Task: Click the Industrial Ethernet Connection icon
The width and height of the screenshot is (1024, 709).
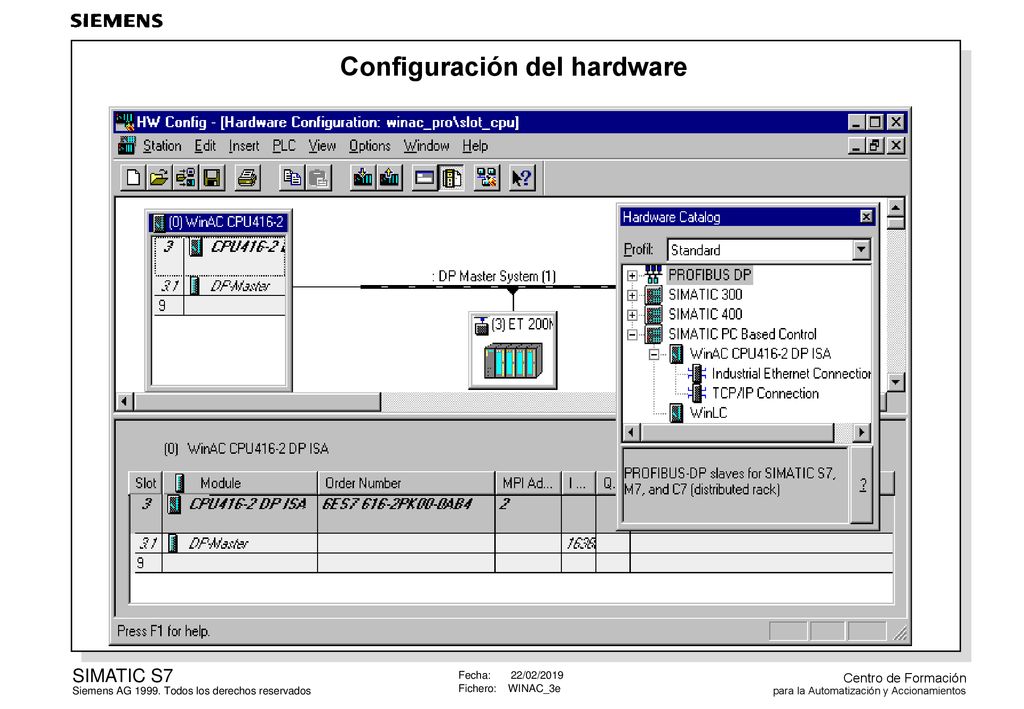Action: click(697, 373)
